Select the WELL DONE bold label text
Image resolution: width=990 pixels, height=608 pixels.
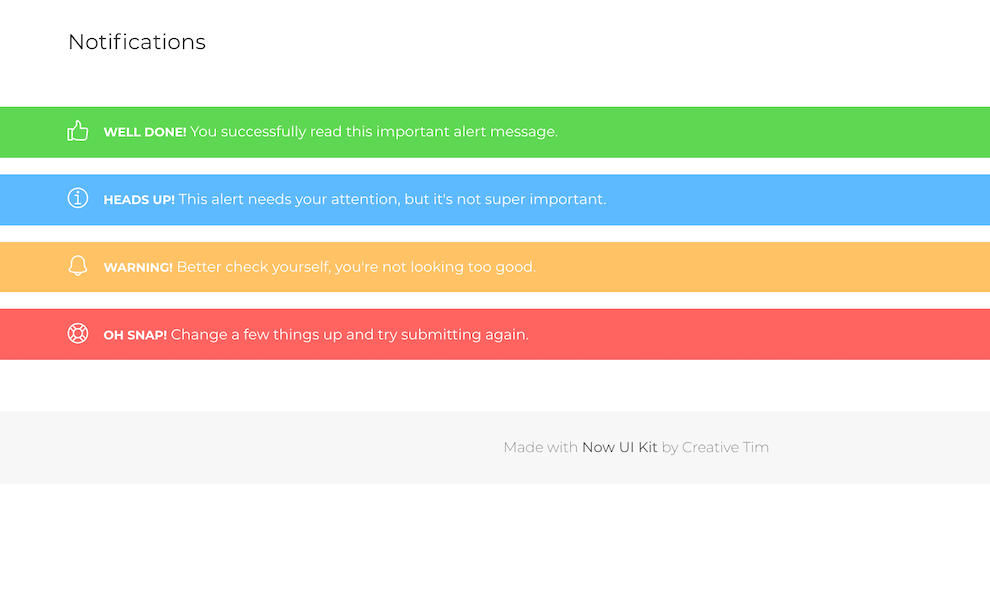(144, 131)
